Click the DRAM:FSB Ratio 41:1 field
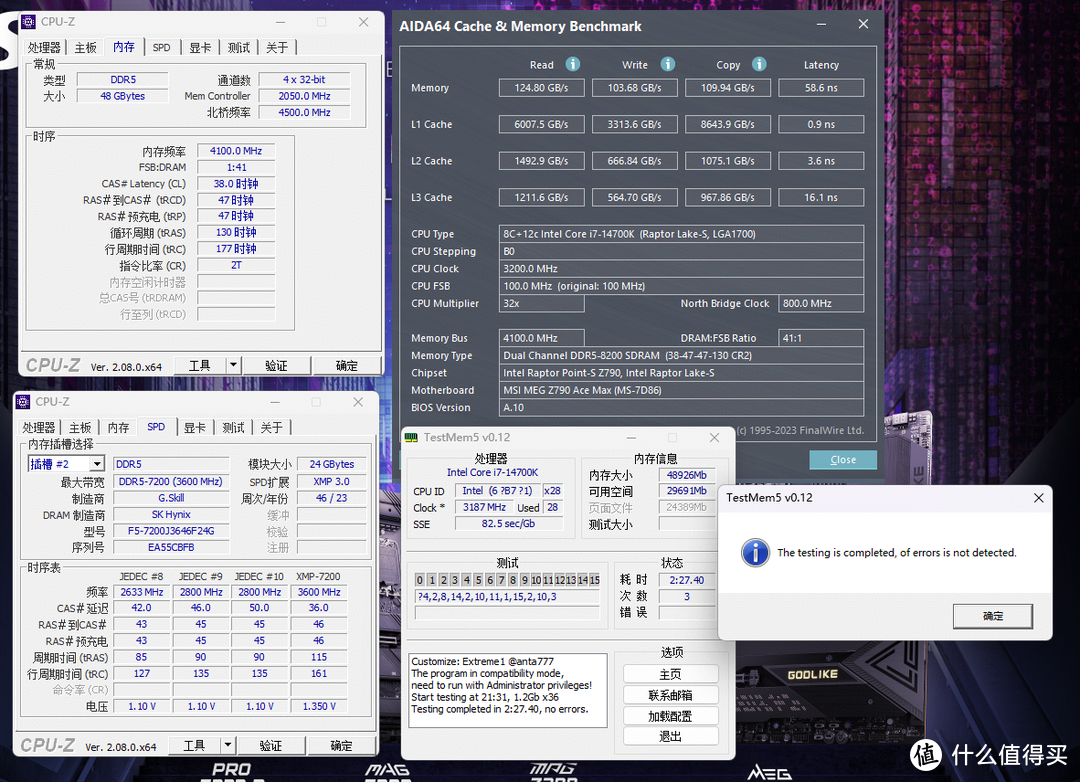The height and width of the screenshot is (782, 1080). [821, 338]
